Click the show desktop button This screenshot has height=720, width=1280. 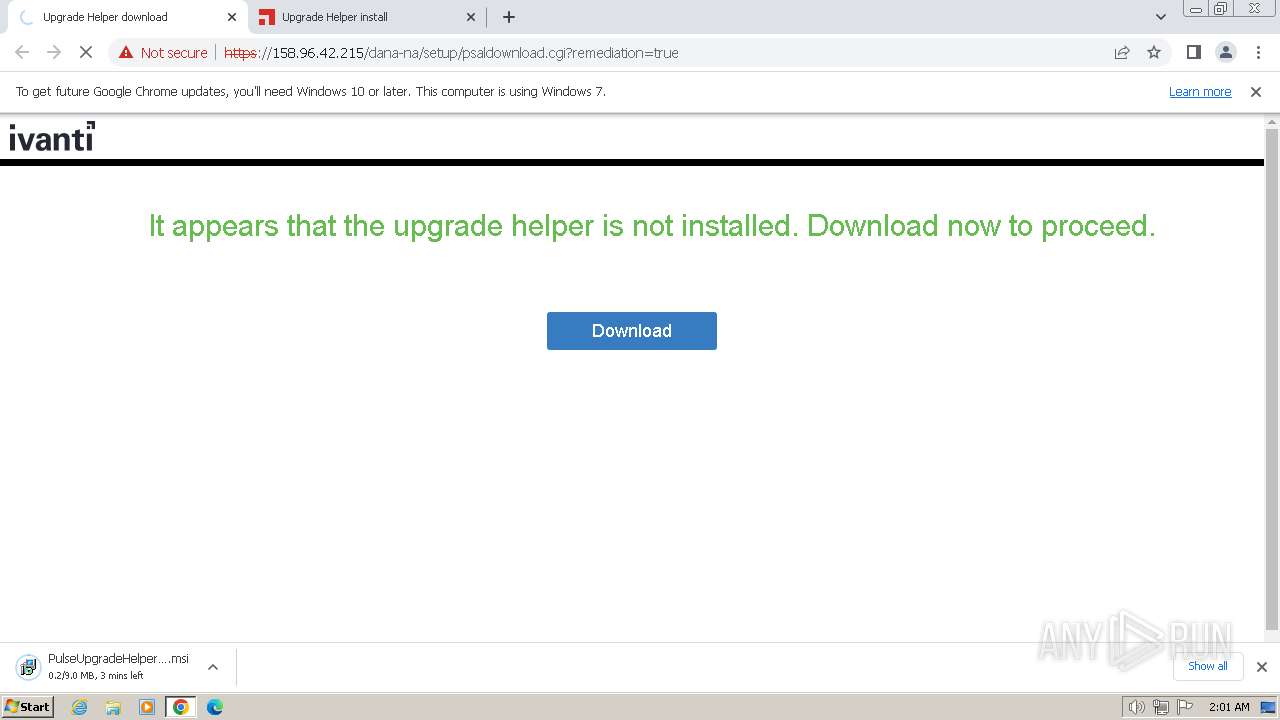[1269, 707]
